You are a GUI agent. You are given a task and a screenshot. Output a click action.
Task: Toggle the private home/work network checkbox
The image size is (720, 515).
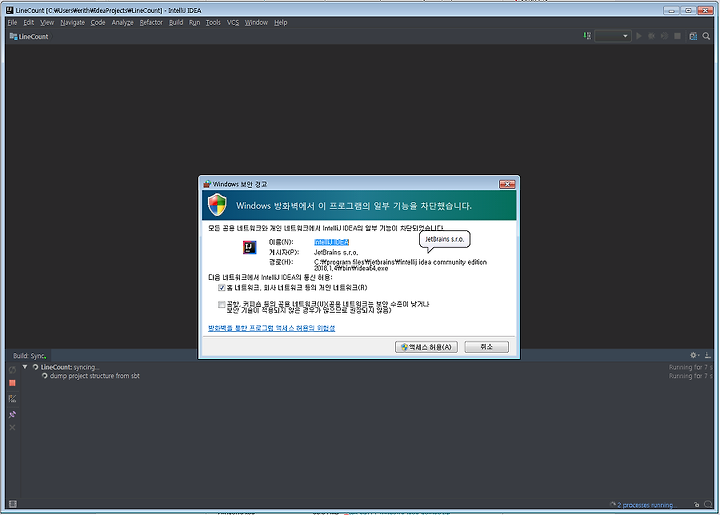pos(221,288)
